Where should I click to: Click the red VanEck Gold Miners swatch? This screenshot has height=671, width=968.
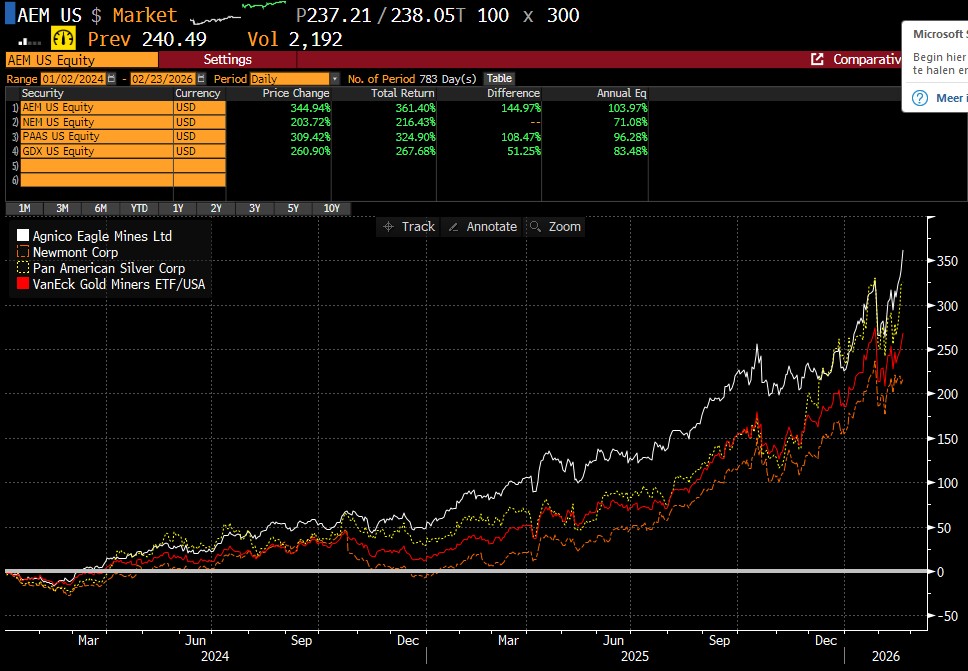pyautogui.click(x=22, y=284)
